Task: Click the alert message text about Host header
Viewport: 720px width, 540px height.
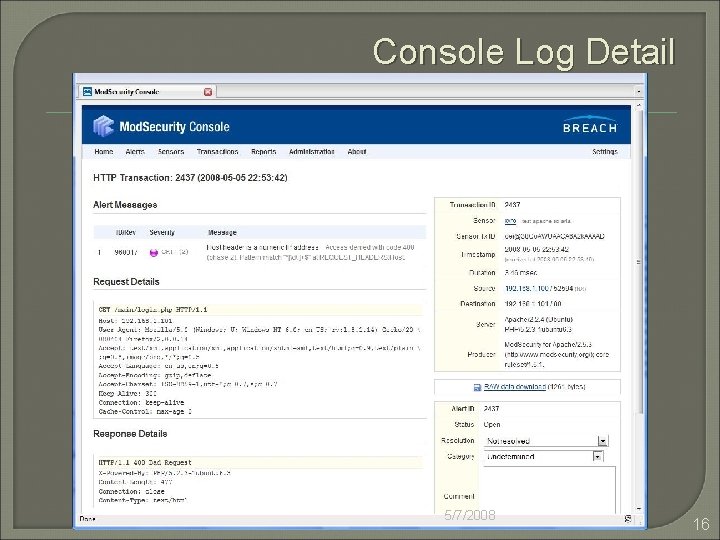Action: [310, 252]
